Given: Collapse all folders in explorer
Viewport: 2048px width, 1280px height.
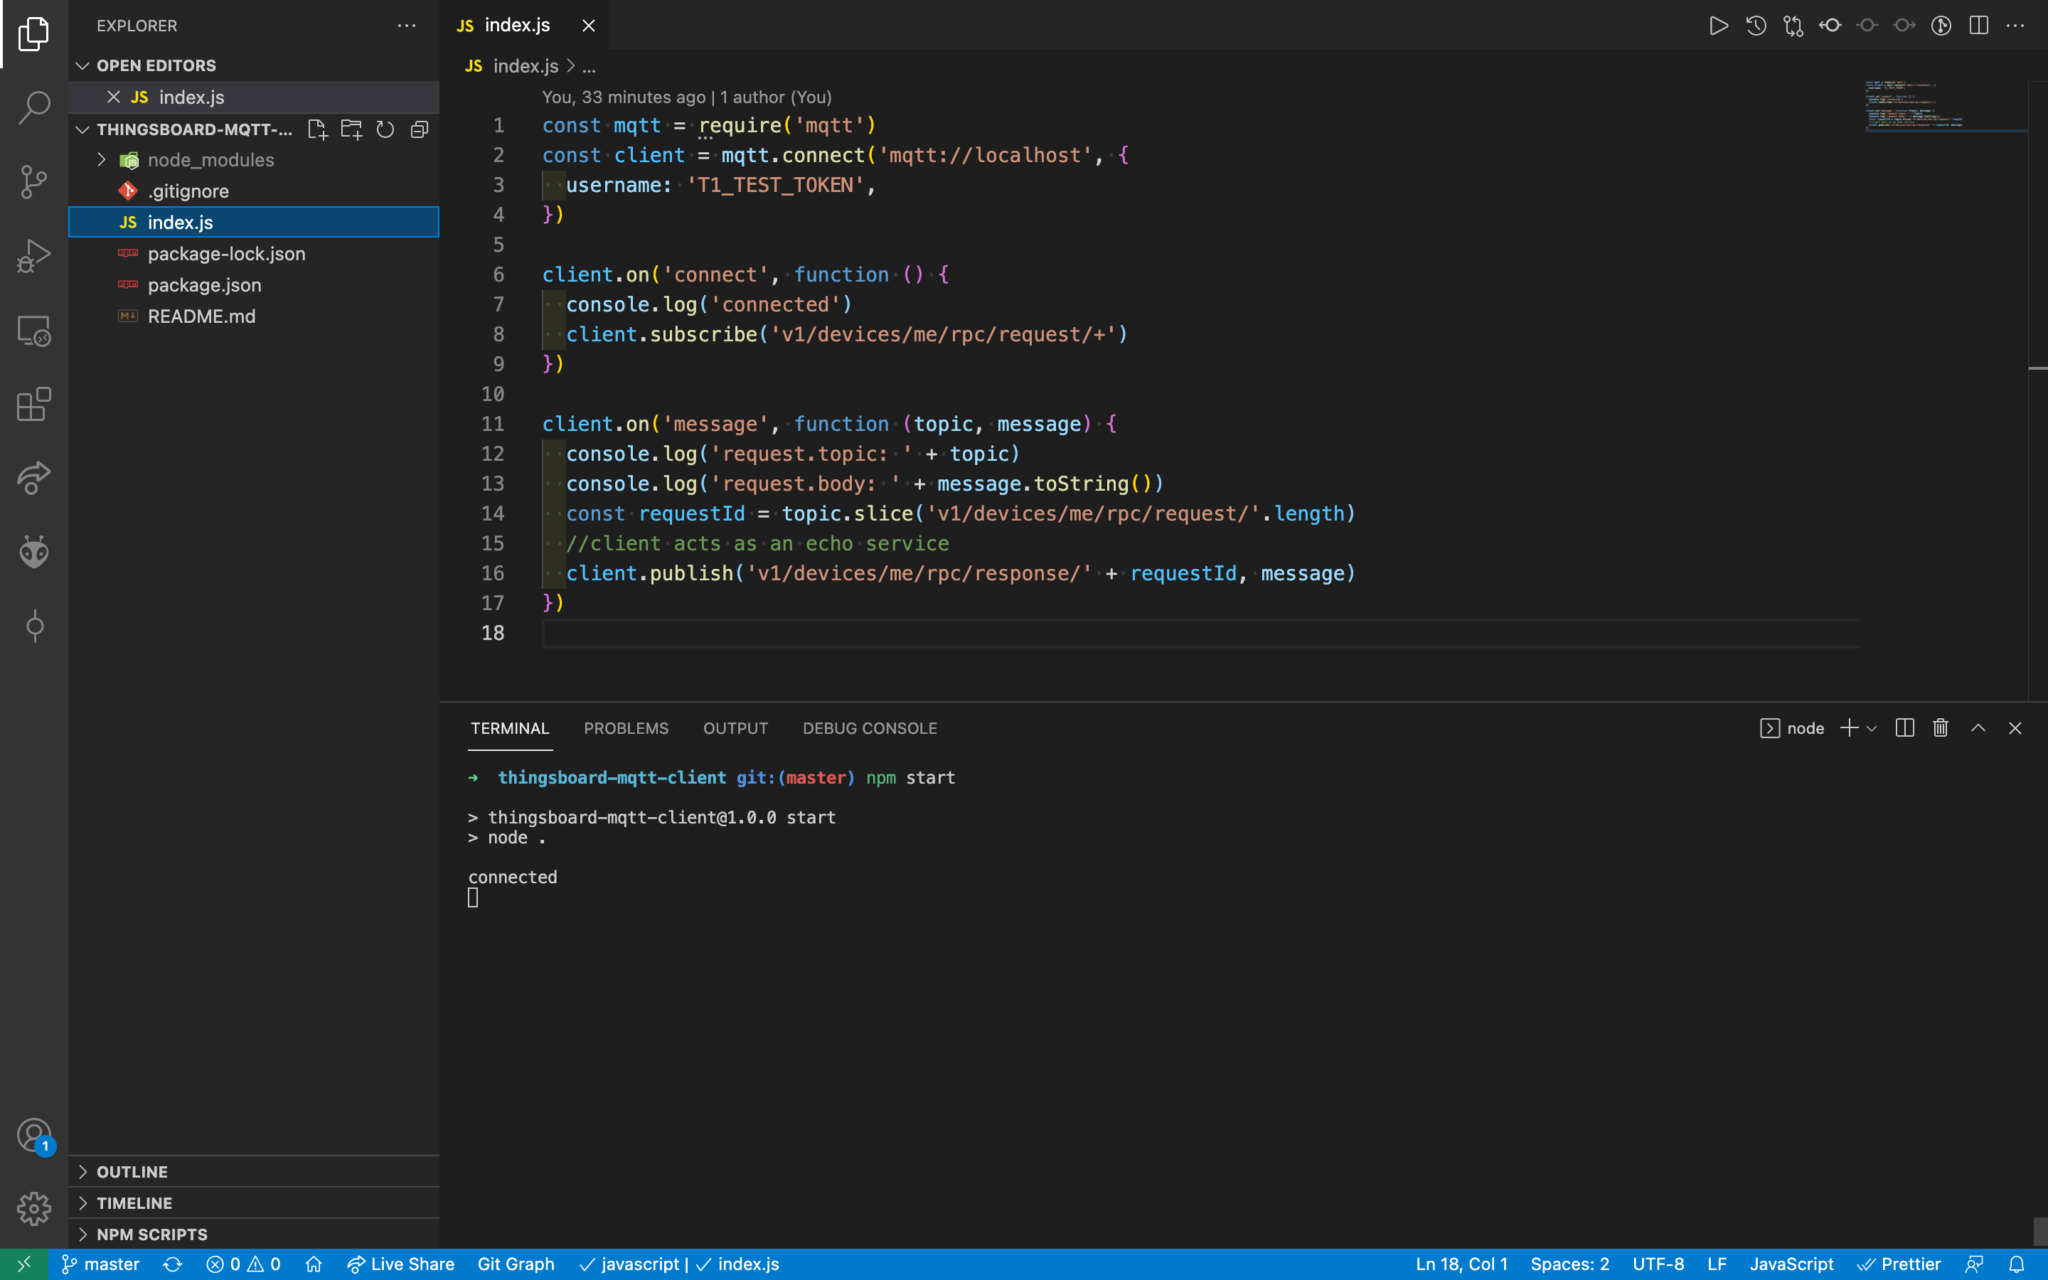Looking at the screenshot, I should [420, 129].
